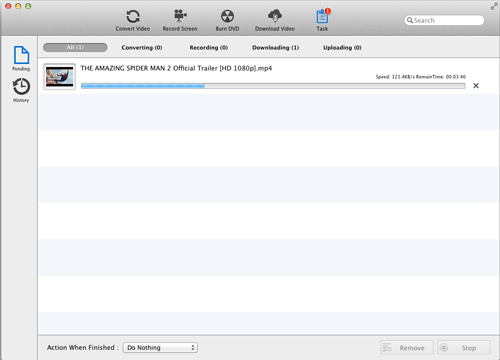This screenshot has height=360, width=500.
Task: Click the download progress bar
Action: 273,86
